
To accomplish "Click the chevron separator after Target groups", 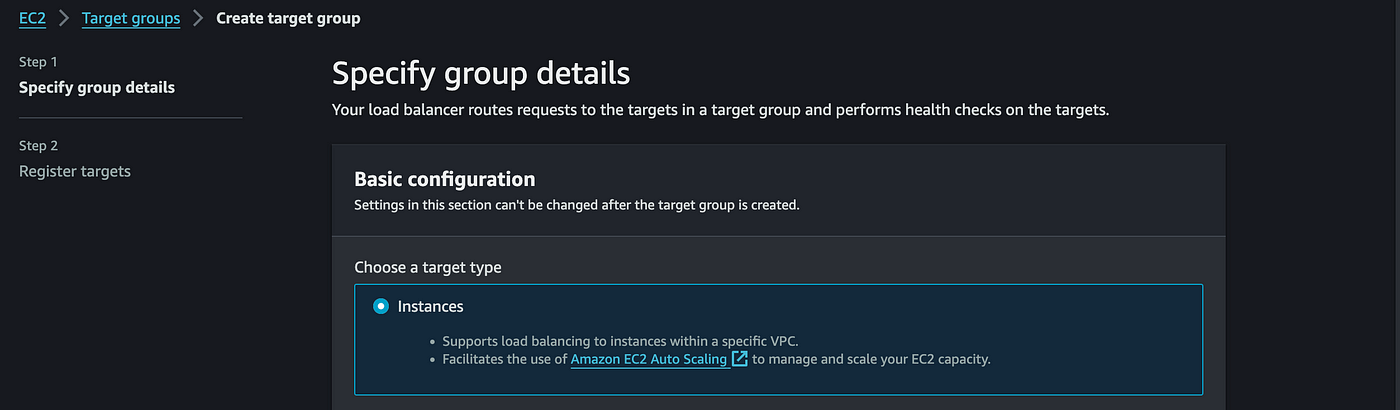I will [198, 18].
